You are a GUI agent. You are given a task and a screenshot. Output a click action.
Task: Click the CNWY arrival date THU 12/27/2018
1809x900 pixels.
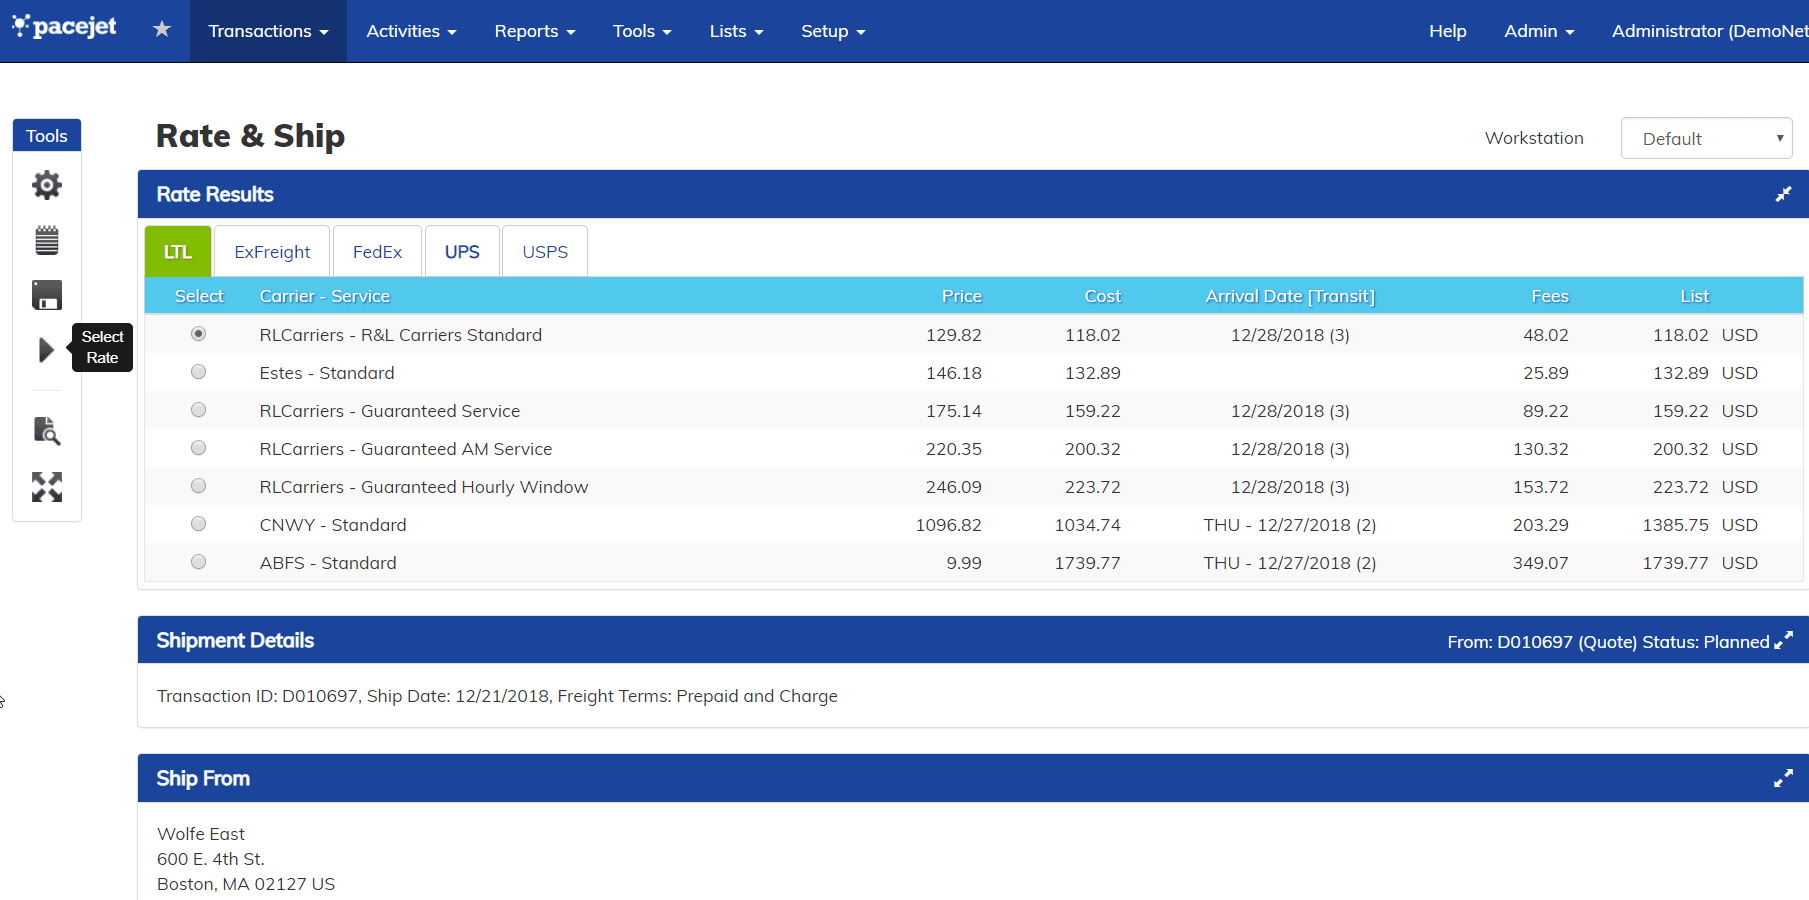pyautogui.click(x=1290, y=525)
